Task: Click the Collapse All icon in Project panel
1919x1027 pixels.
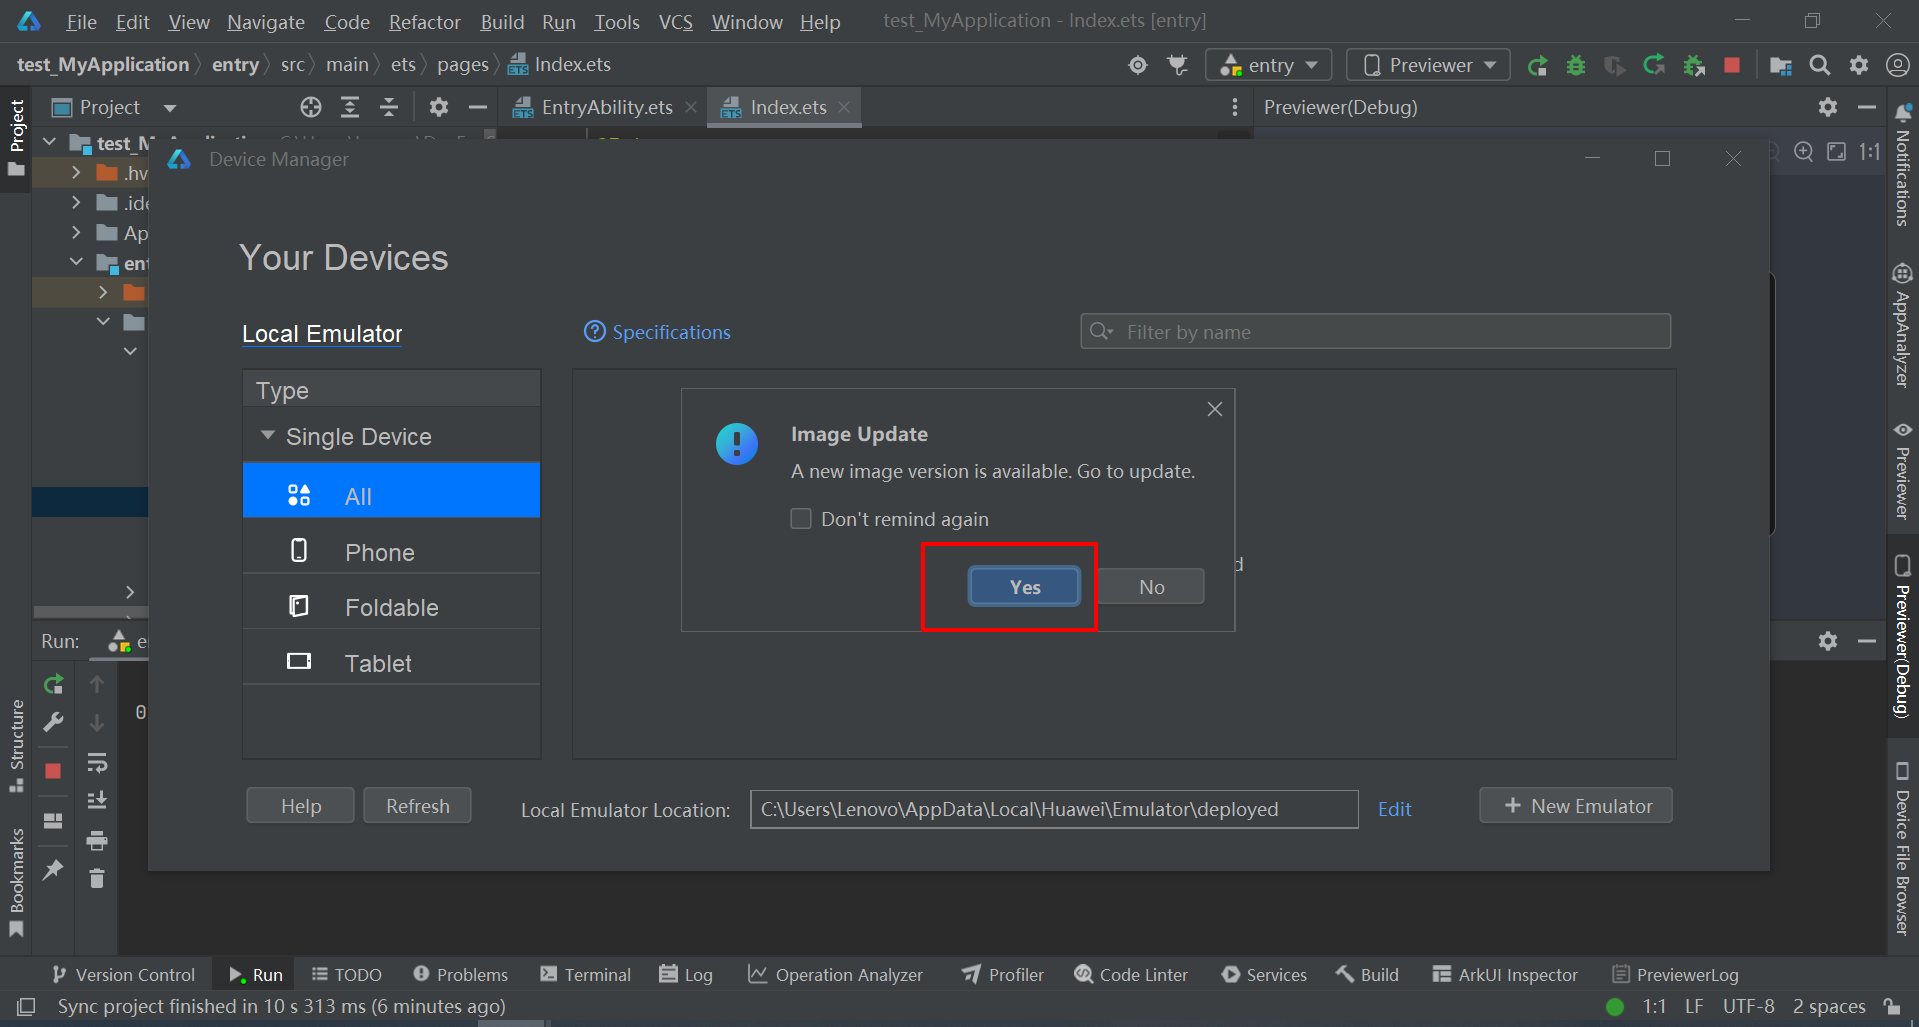Action: point(389,107)
